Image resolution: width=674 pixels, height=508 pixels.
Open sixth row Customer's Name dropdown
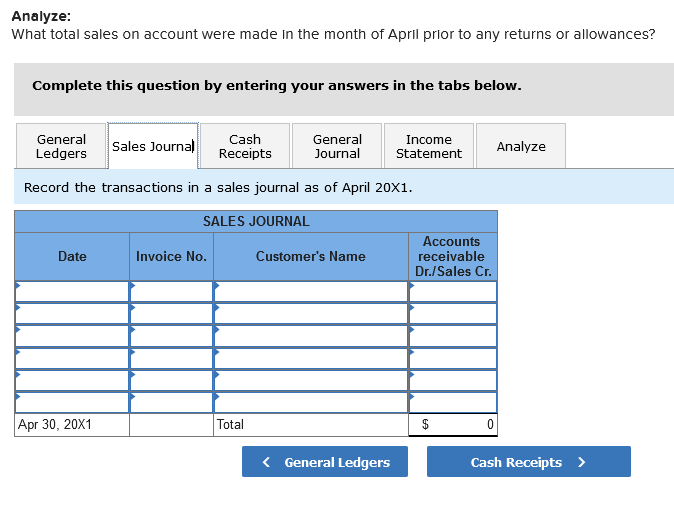[x=311, y=403]
